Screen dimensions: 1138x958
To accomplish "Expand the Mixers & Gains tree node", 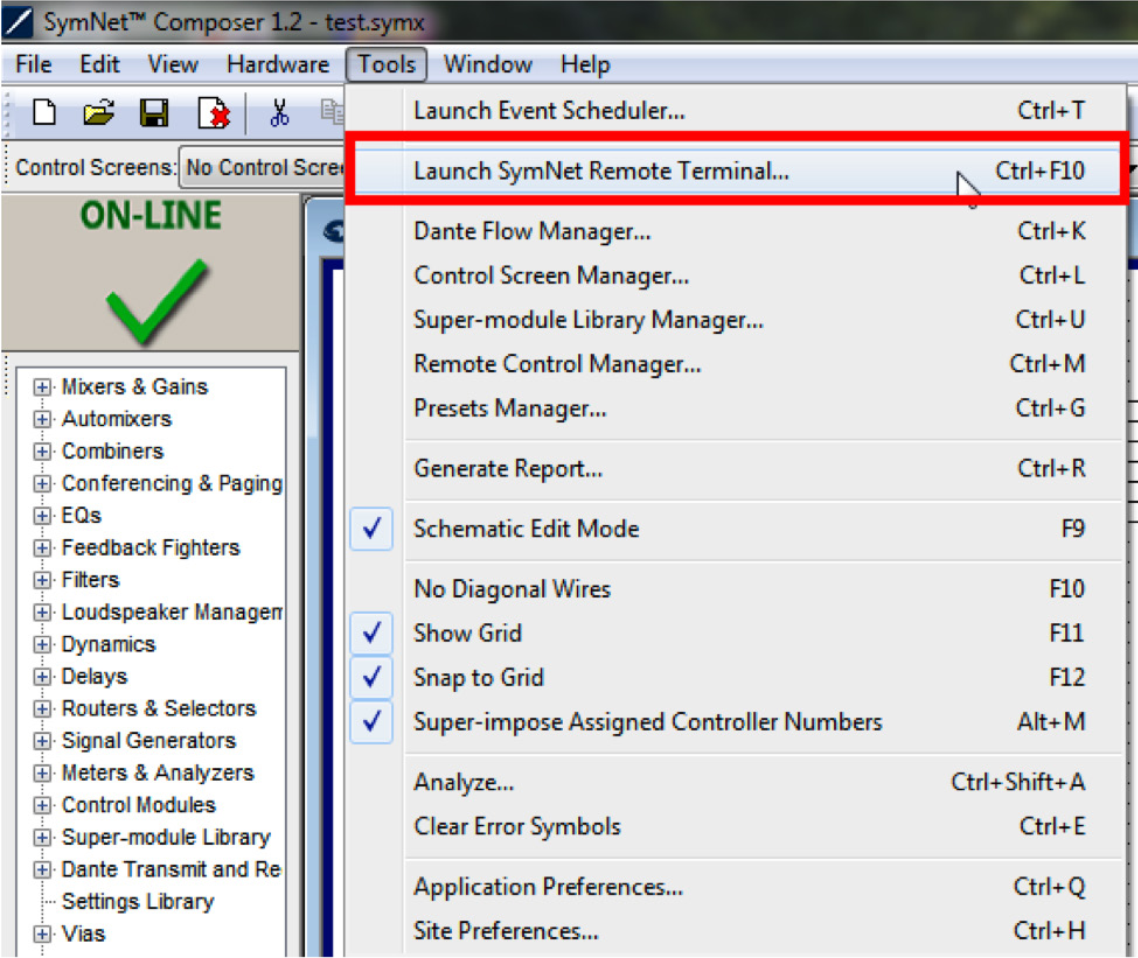I will tap(42, 387).
